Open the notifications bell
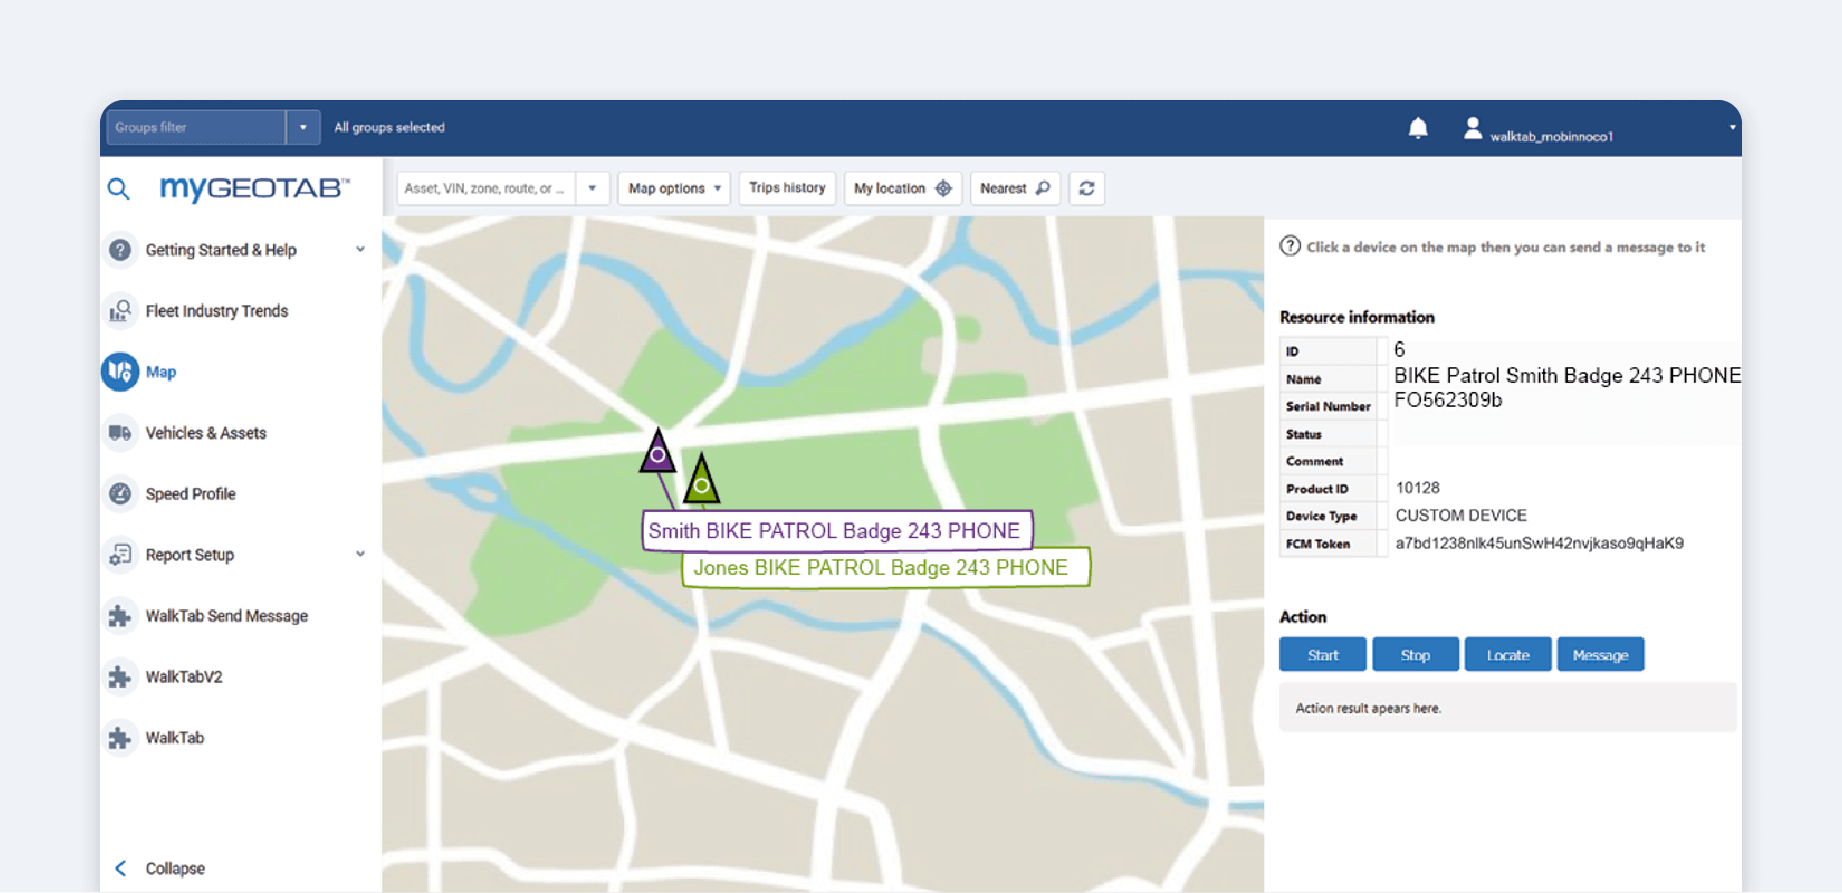Image resolution: width=1842 pixels, height=893 pixels. pos(1418,128)
